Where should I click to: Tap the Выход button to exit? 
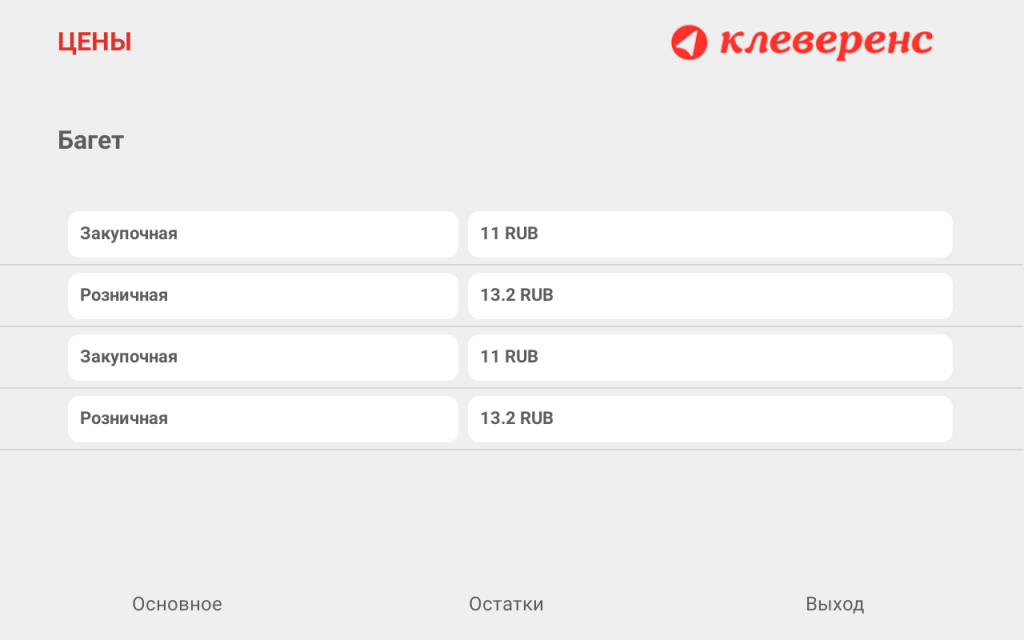[835, 604]
